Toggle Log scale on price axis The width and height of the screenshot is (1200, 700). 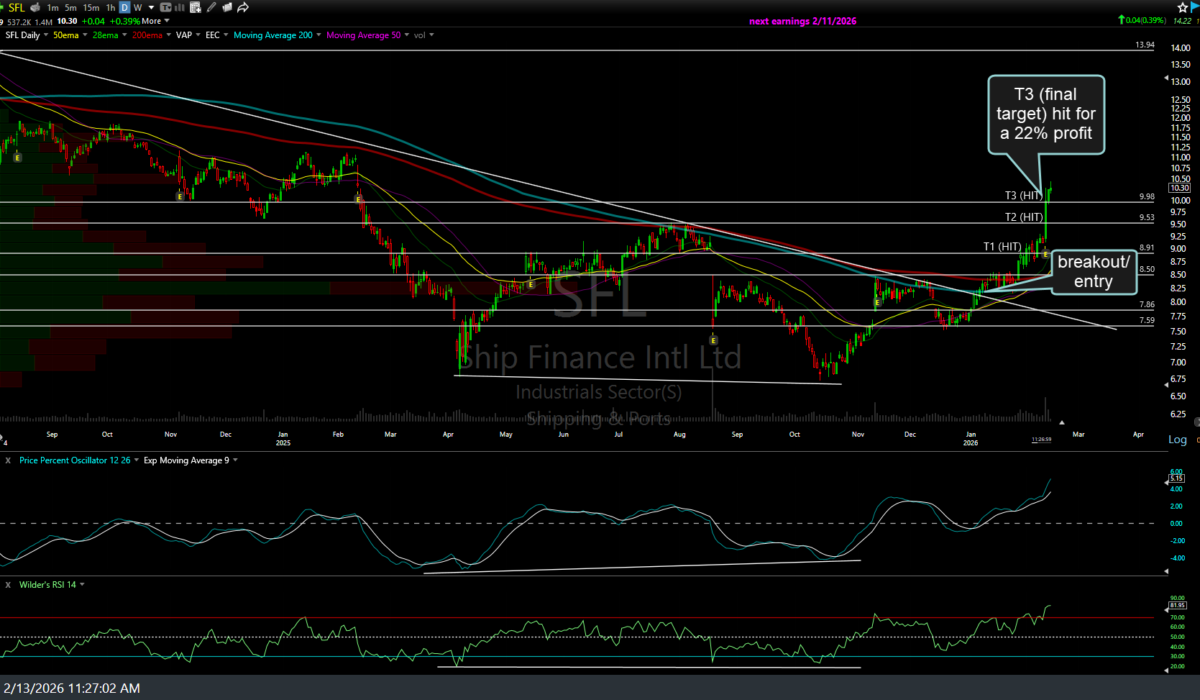tap(1178, 440)
